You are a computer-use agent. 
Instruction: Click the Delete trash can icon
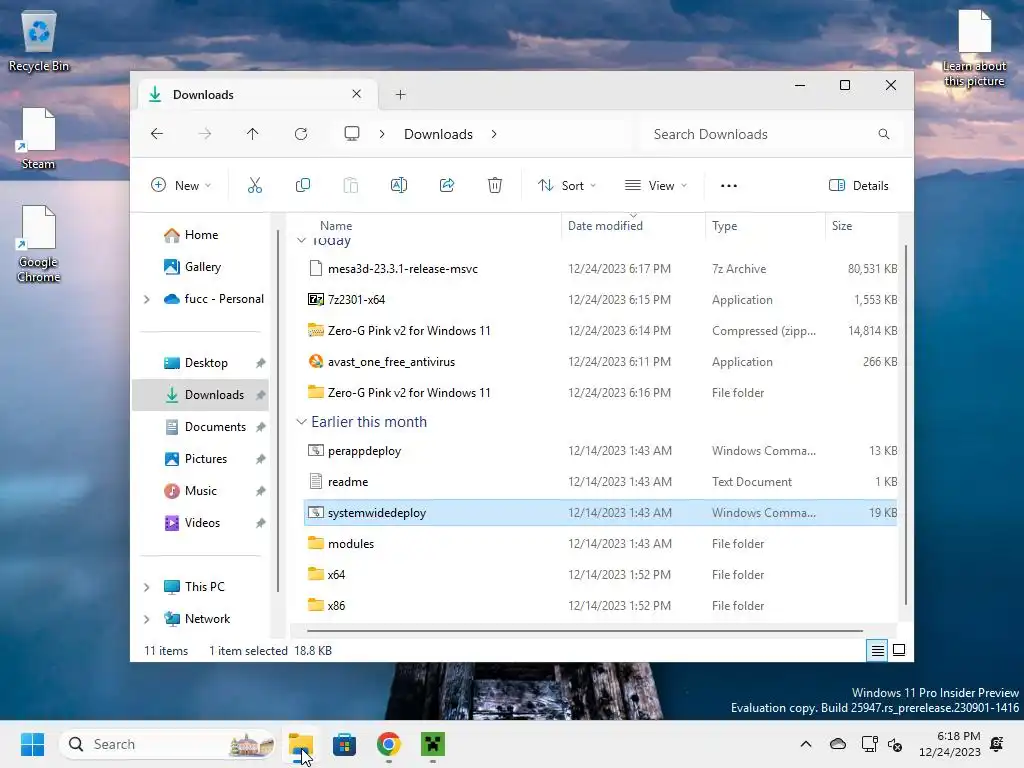495,185
